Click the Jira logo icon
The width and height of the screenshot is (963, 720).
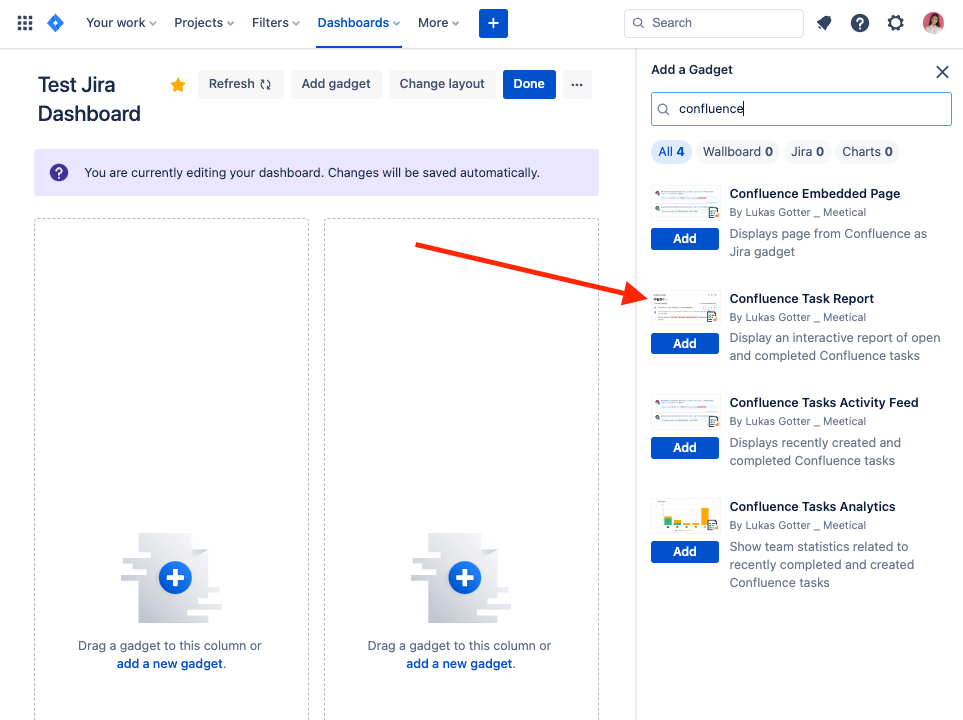click(x=55, y=23)
